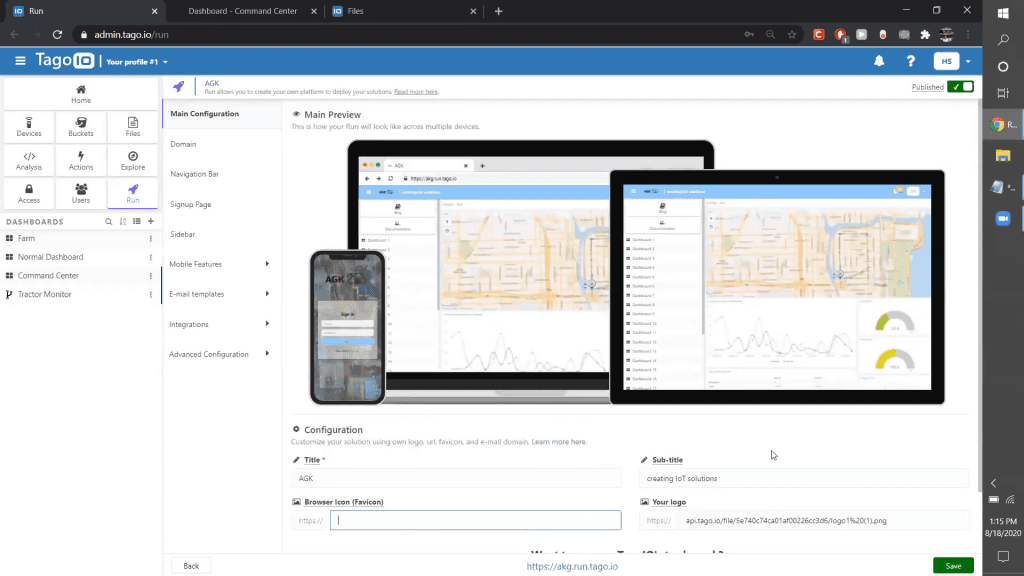Open Windows search in taskbar
1024x576 pixels.
click(1003, 40)
